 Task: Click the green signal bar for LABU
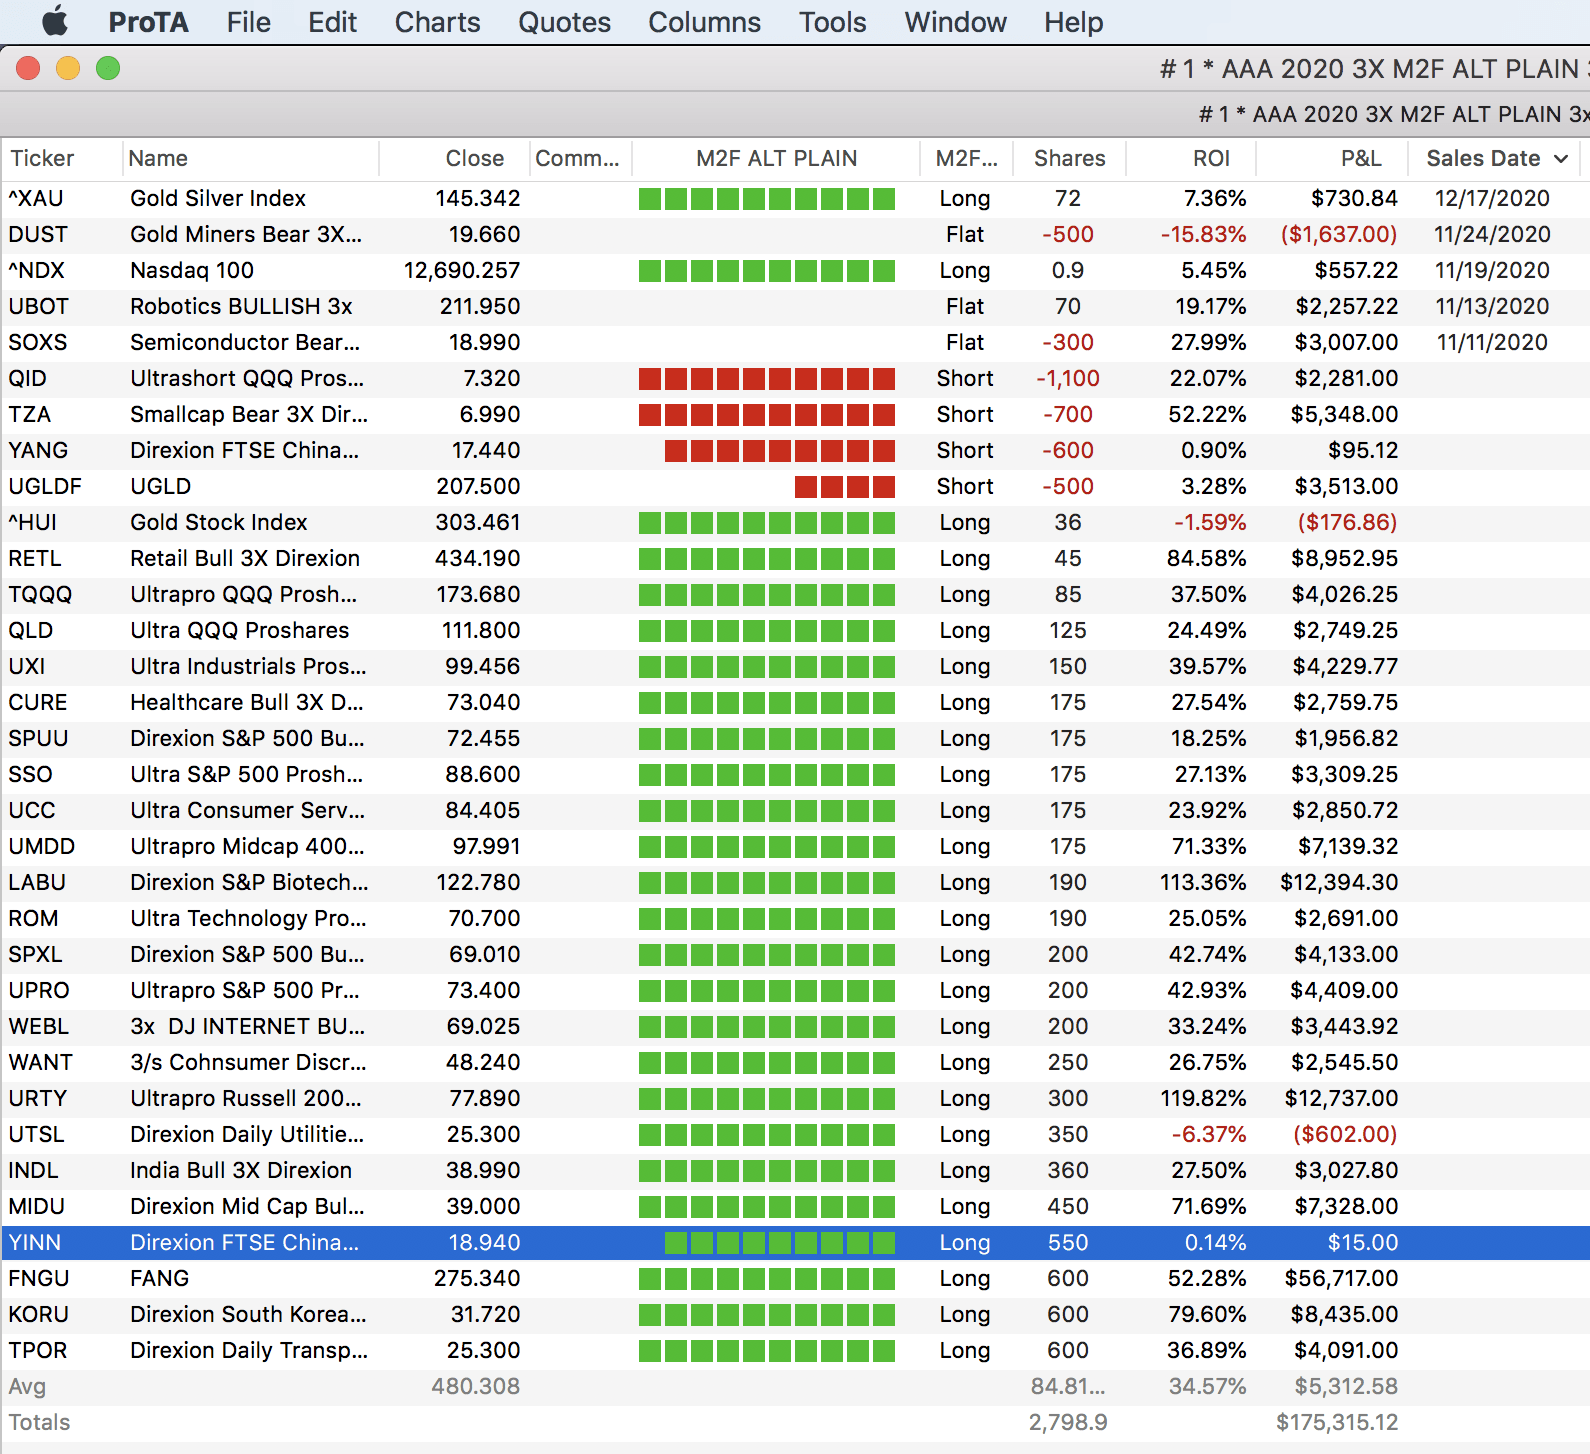click(767, 883)
